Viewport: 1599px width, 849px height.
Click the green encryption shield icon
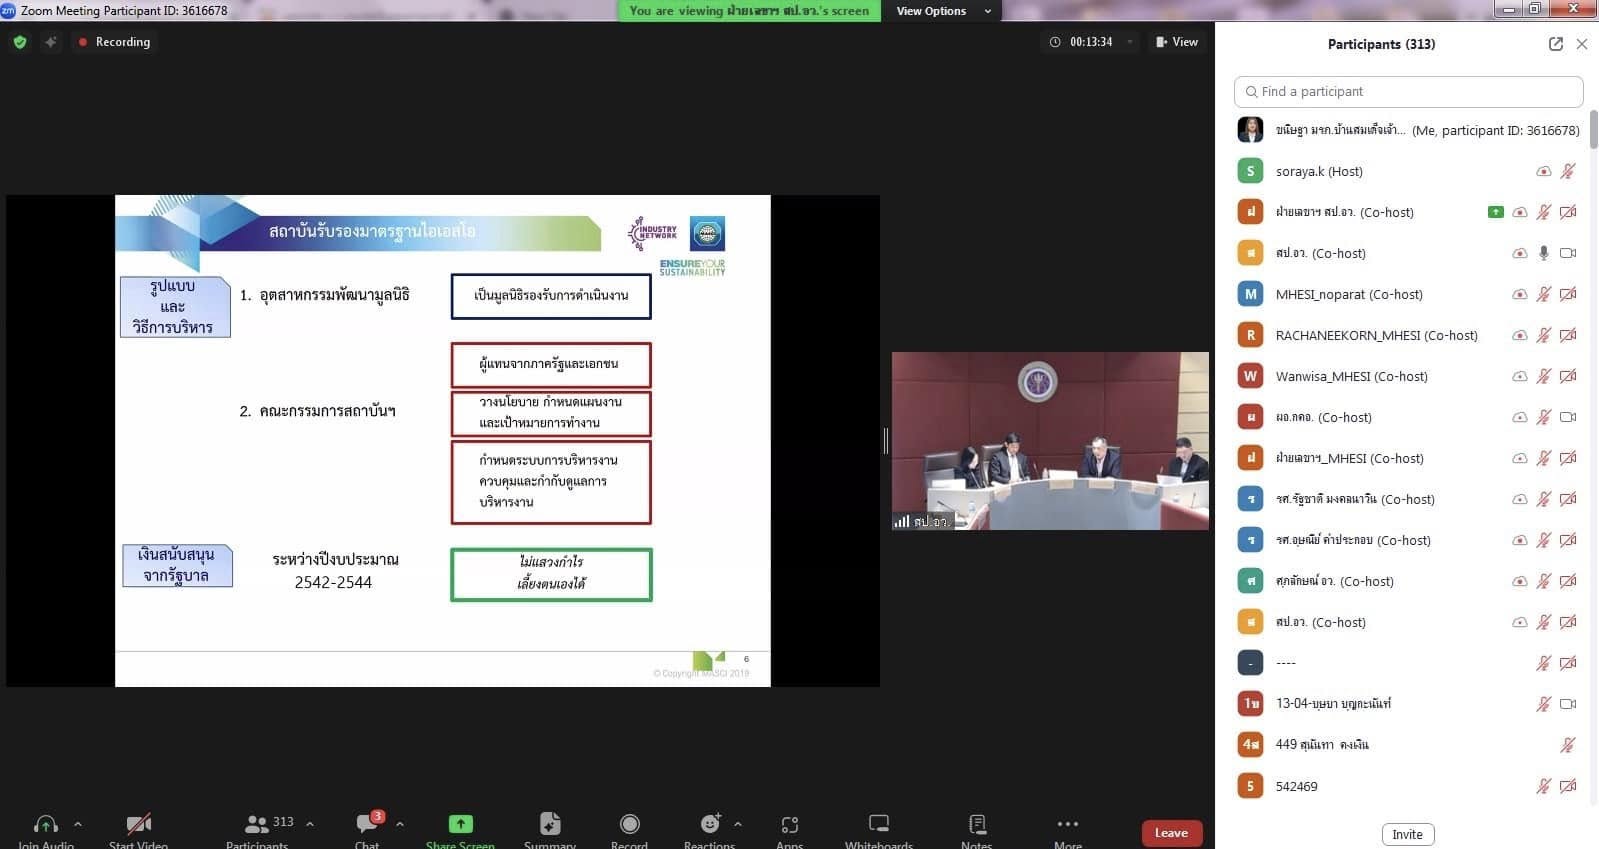(x=20, y=42)
